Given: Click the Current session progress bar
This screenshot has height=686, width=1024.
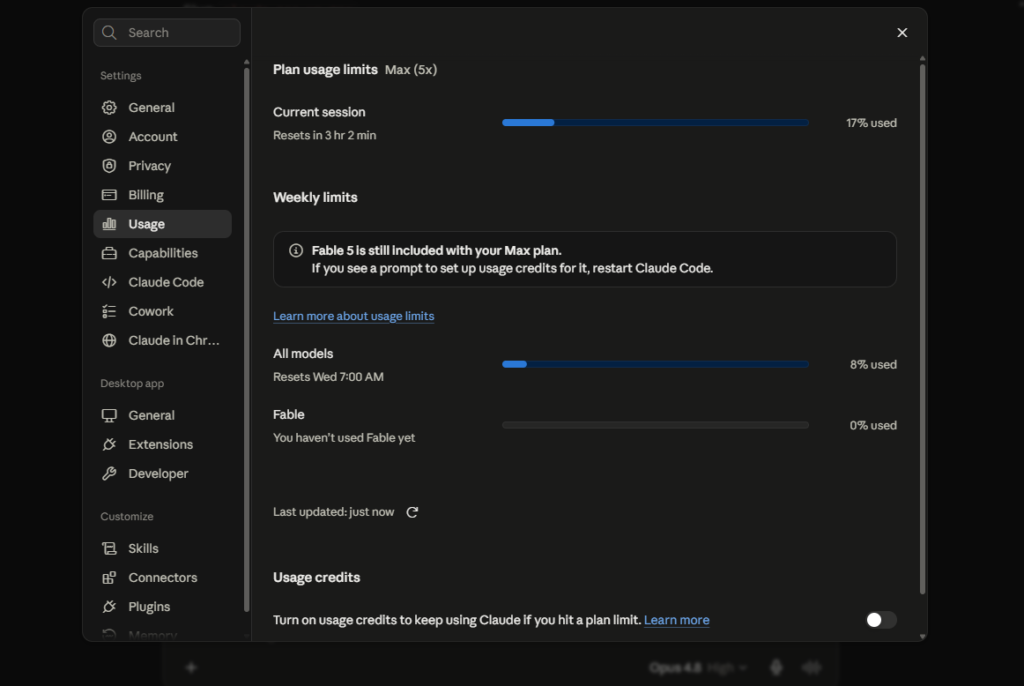Looking at the screenshot, I should (655, 123).
